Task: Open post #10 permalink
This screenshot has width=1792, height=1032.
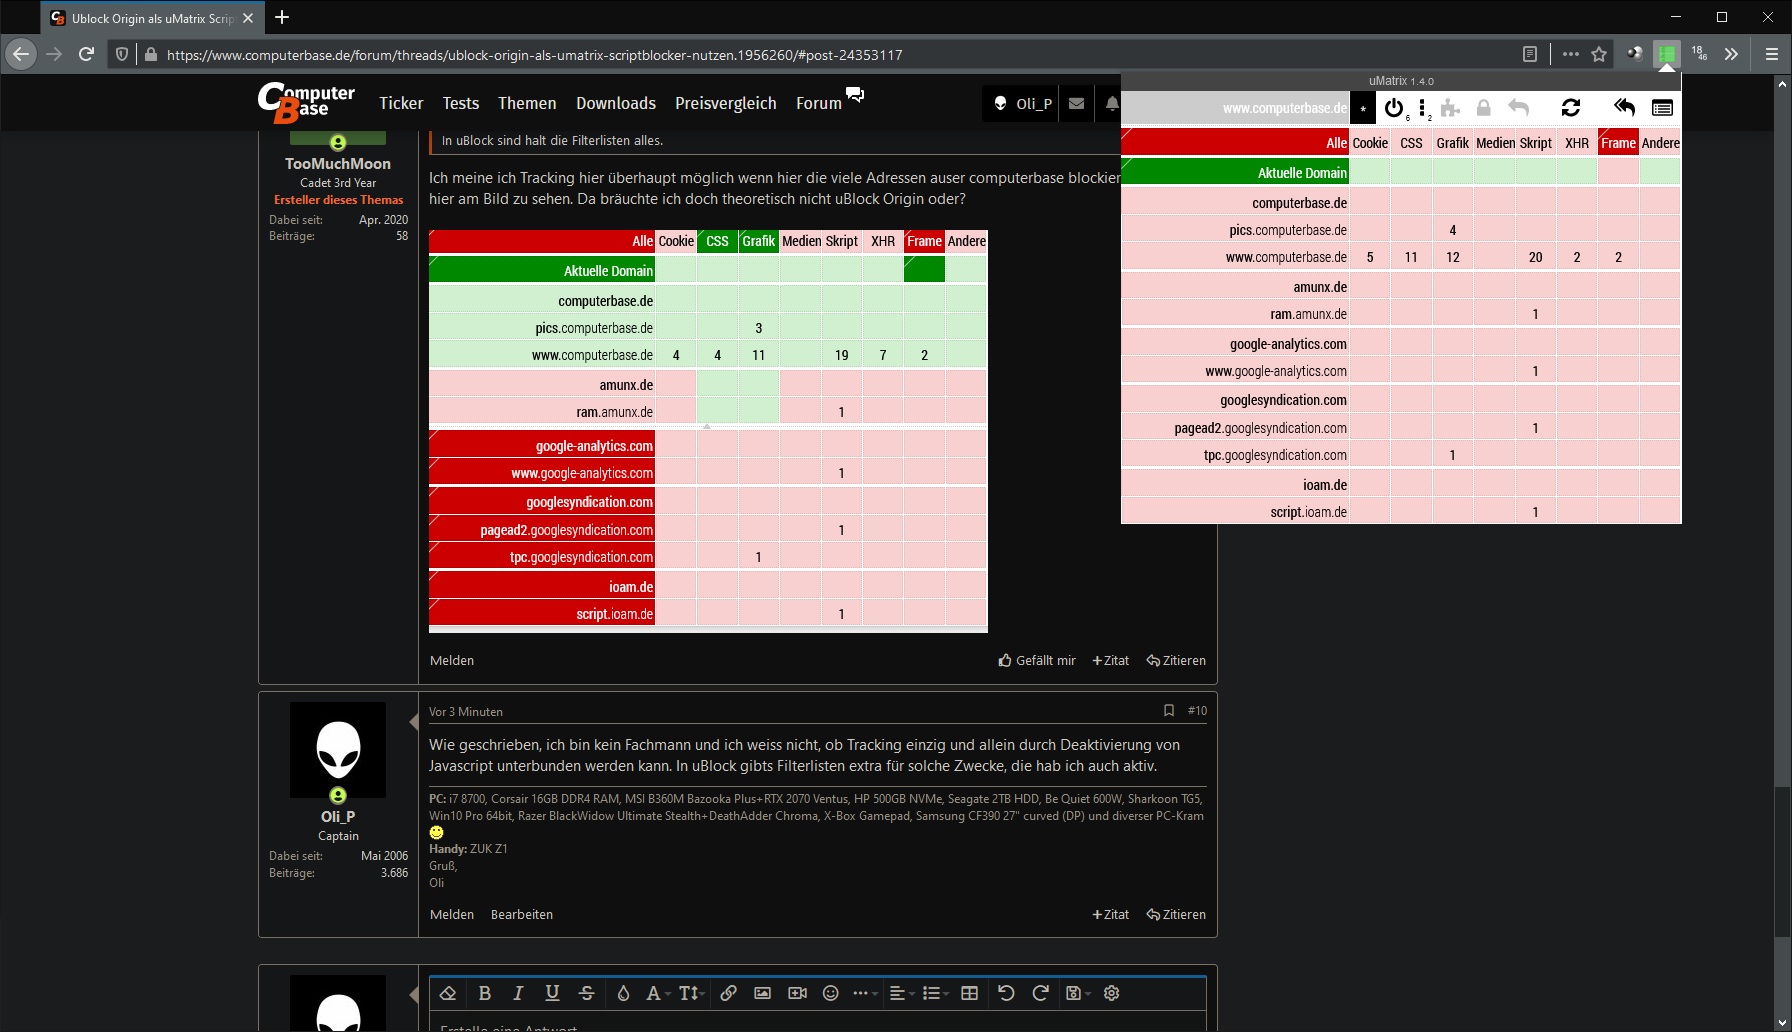Action: click(x=1197, y=711)
